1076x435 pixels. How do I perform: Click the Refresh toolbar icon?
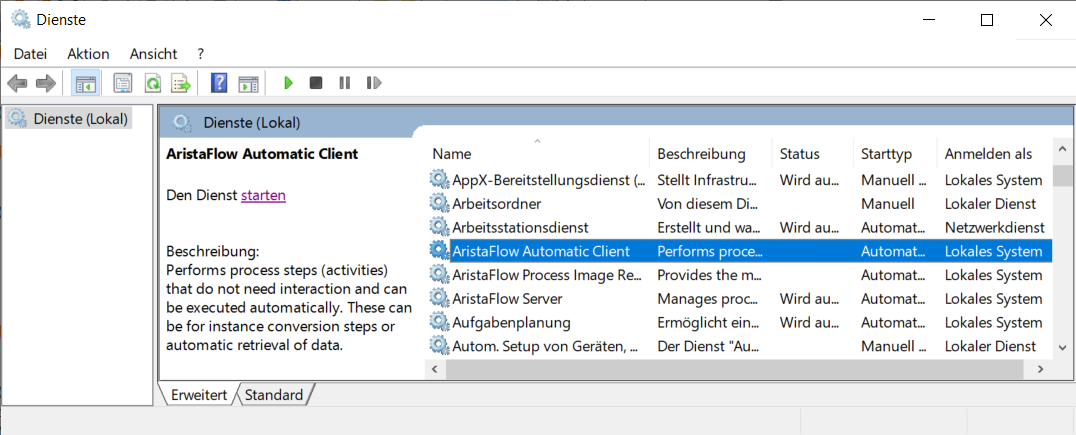pyautogui.click(x=152, y=83)
